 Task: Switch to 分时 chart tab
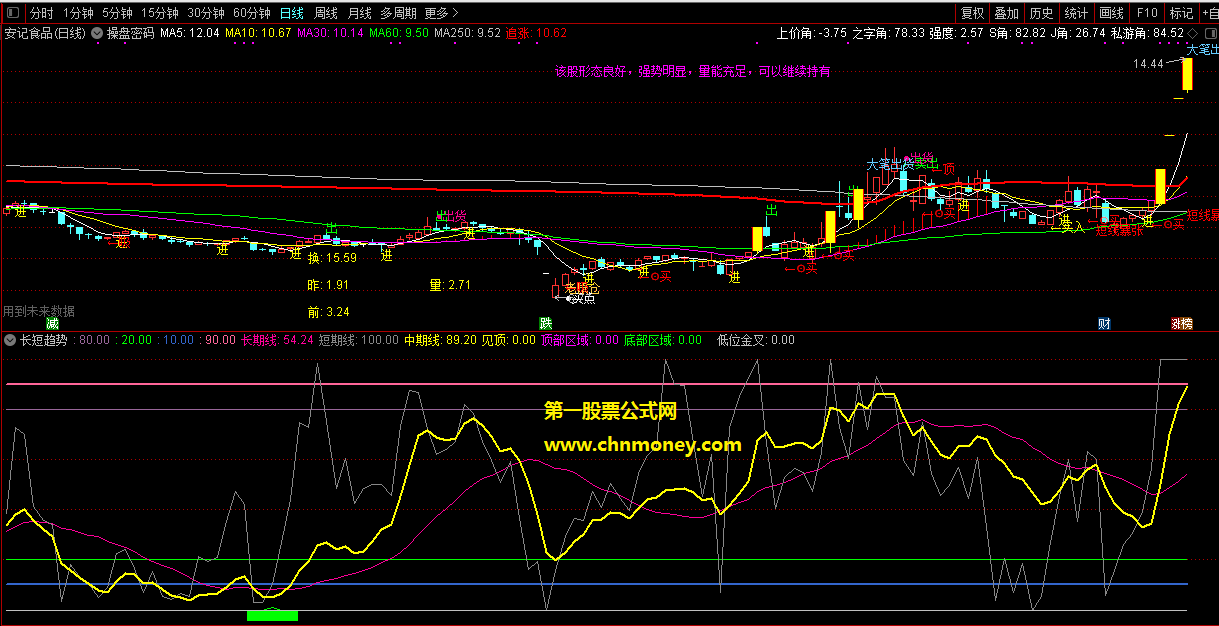pos(41,13)
